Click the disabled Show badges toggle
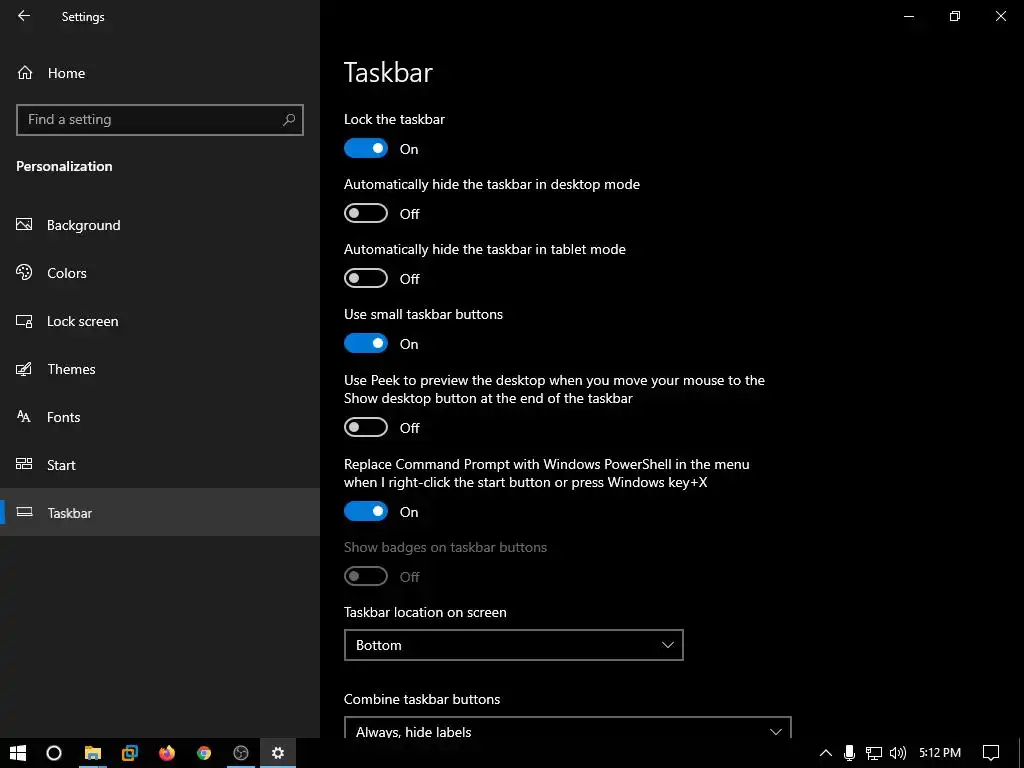 pyautogui.click(x=366, y=576)
